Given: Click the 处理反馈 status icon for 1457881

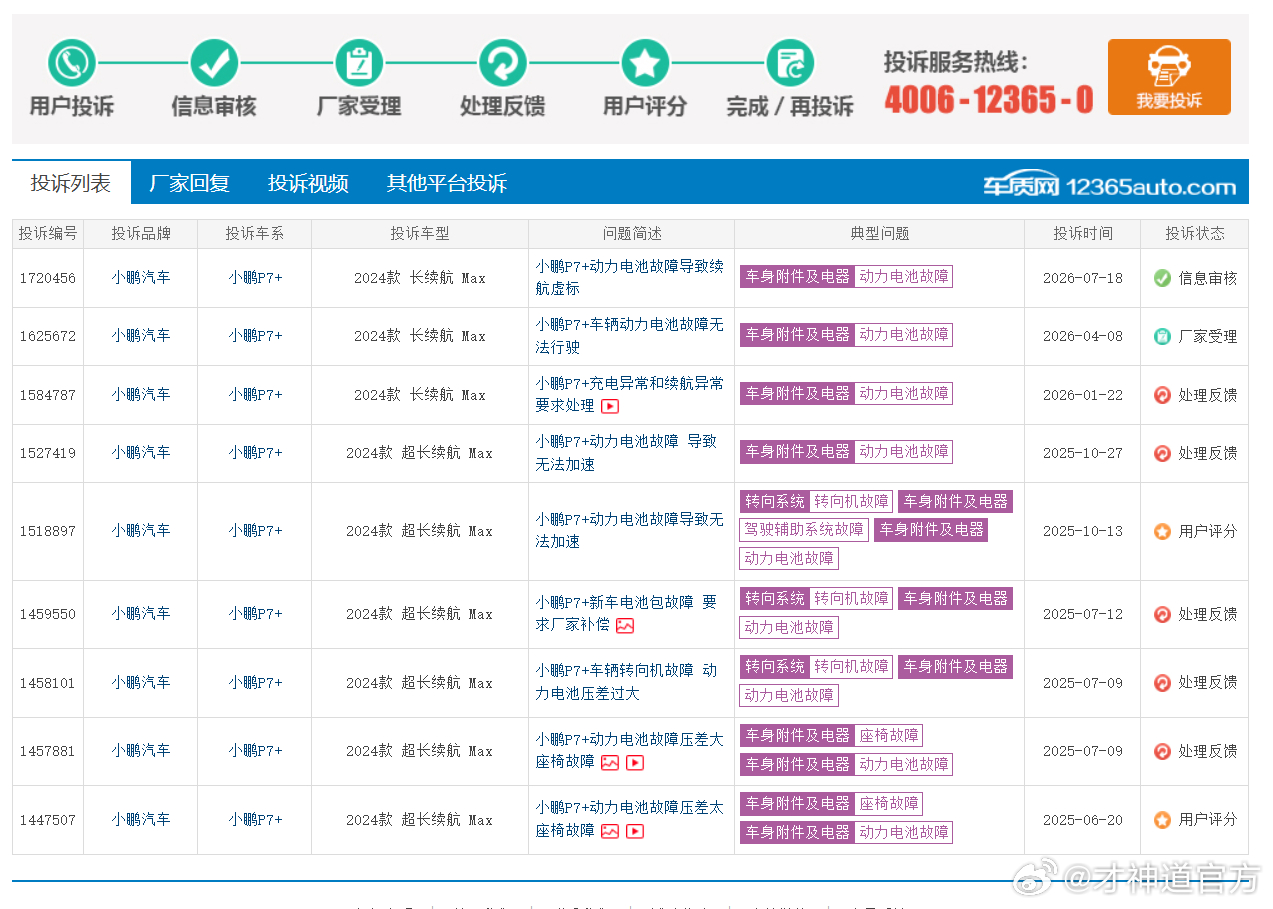Looking at the screenshot, I should [x=1162, y=751].
